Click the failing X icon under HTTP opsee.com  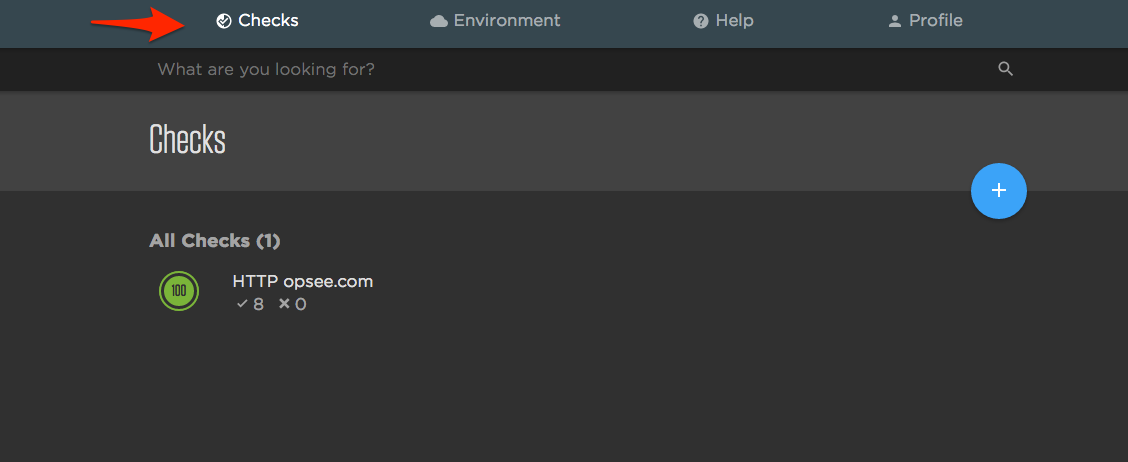click(x=284, y=304)
